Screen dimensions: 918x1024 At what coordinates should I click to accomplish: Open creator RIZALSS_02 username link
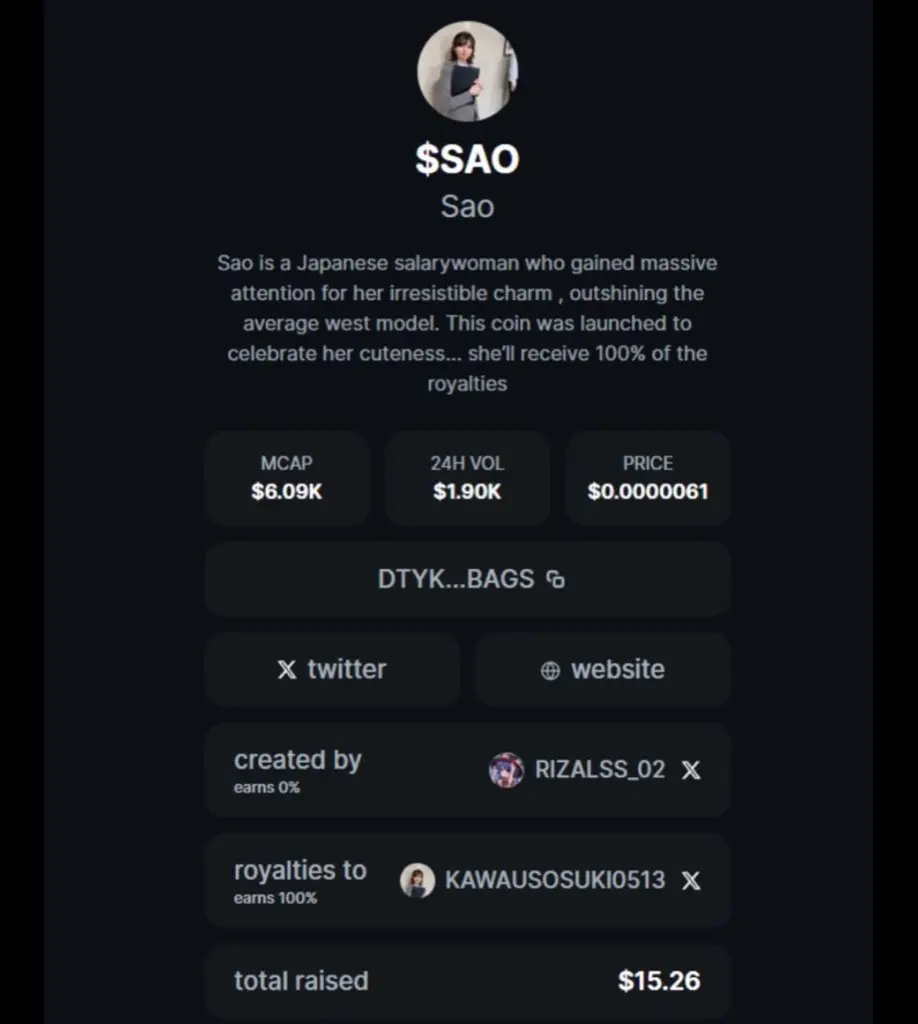click(x=600, y=769)
